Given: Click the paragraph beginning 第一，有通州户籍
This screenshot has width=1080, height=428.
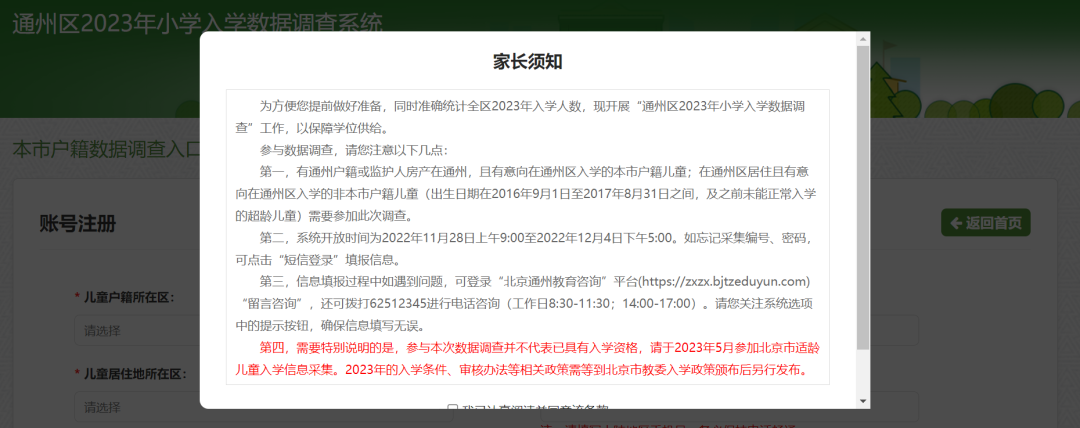Looking at the screenshot, I should pyautogui.click(x=527, y=194).
